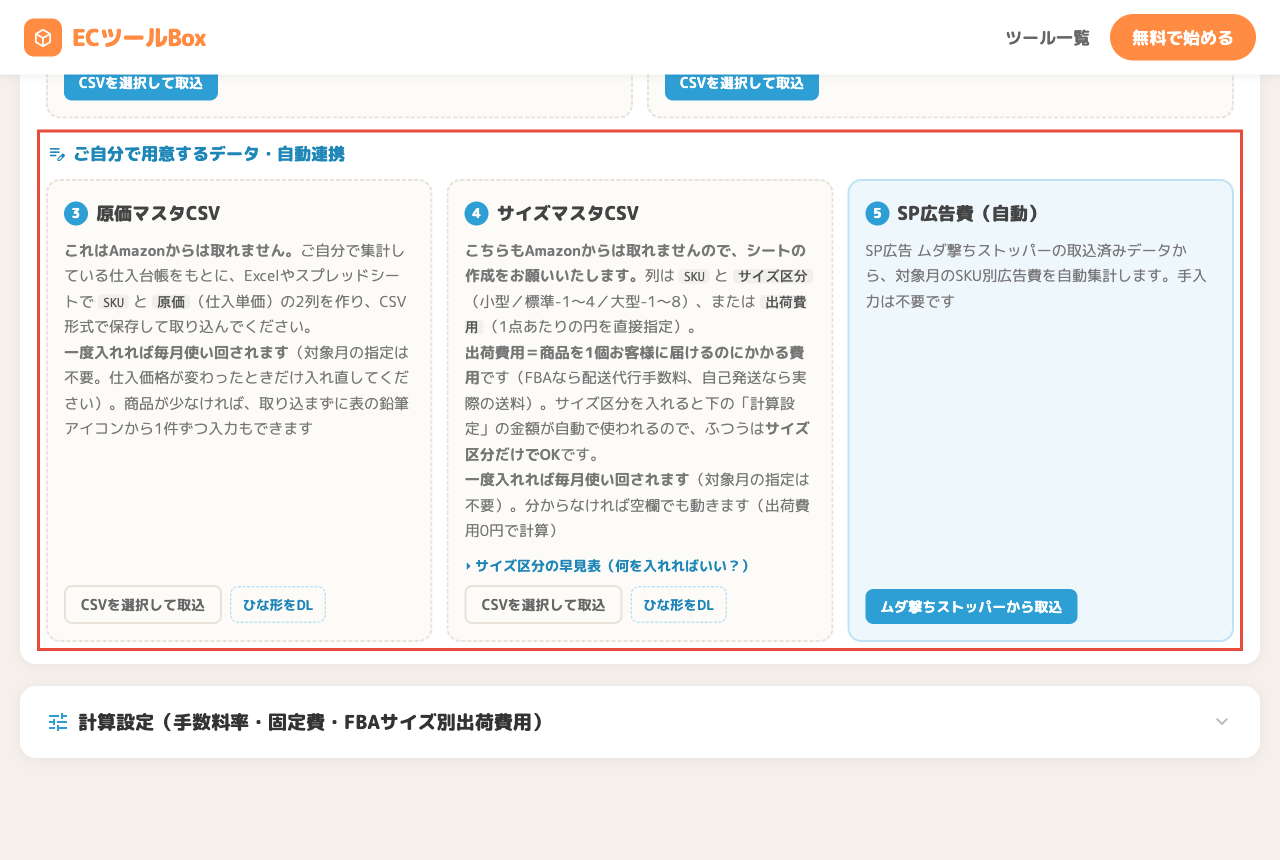Expand the 計算設定 section chevron
Image resolution: width=1280 pixels, height=860 pixels.
pos(1222,722)
